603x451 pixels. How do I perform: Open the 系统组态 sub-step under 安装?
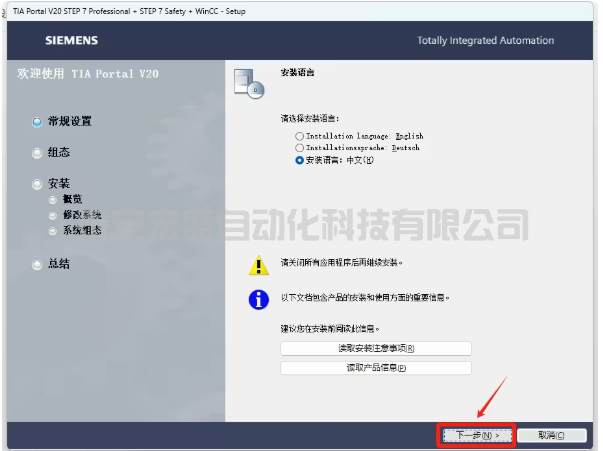(x=81, y=231)
